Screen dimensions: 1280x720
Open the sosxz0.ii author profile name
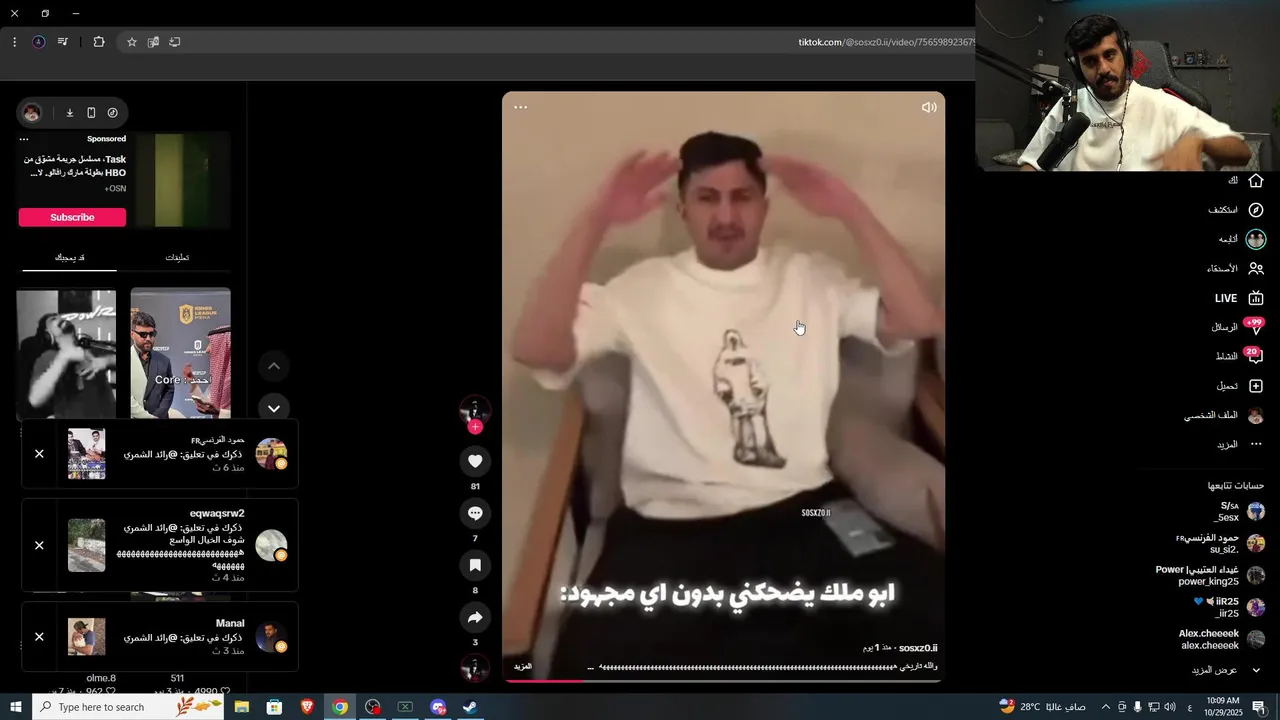[918, 648]
